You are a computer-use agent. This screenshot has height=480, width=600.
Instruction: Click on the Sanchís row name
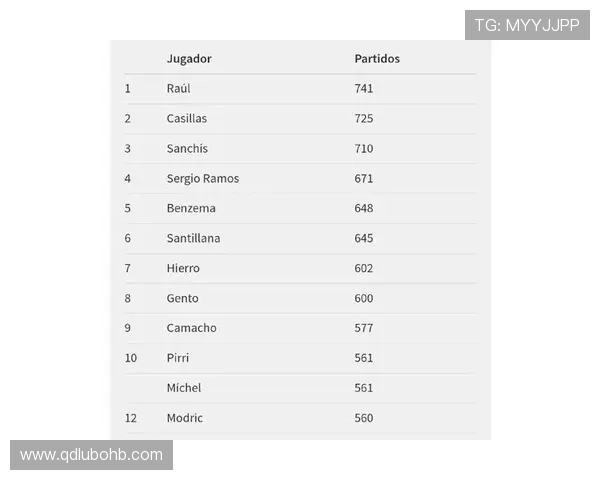tap(187, 149)
